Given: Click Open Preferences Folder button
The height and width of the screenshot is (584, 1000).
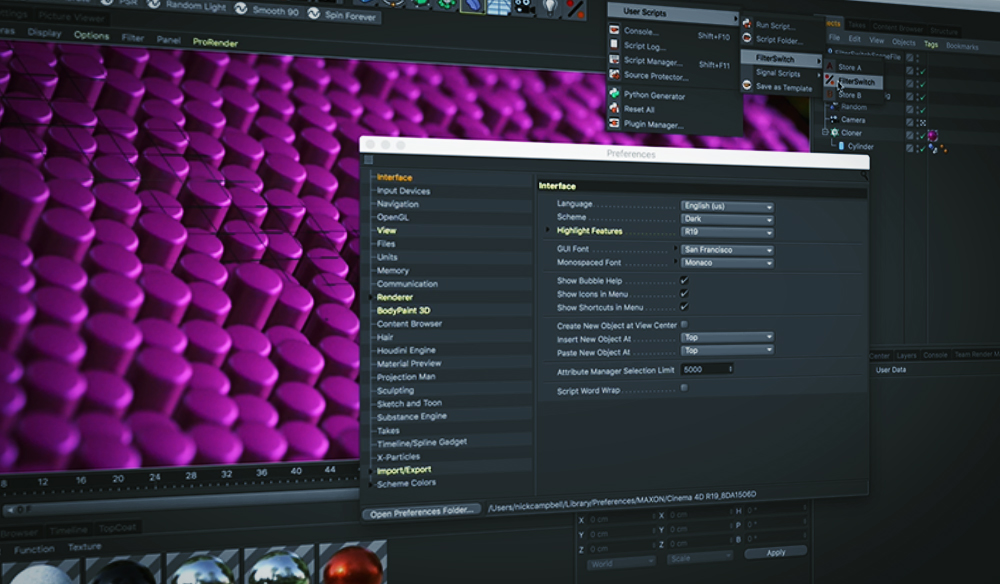Looking at the screenshot, I should (421, 513).
